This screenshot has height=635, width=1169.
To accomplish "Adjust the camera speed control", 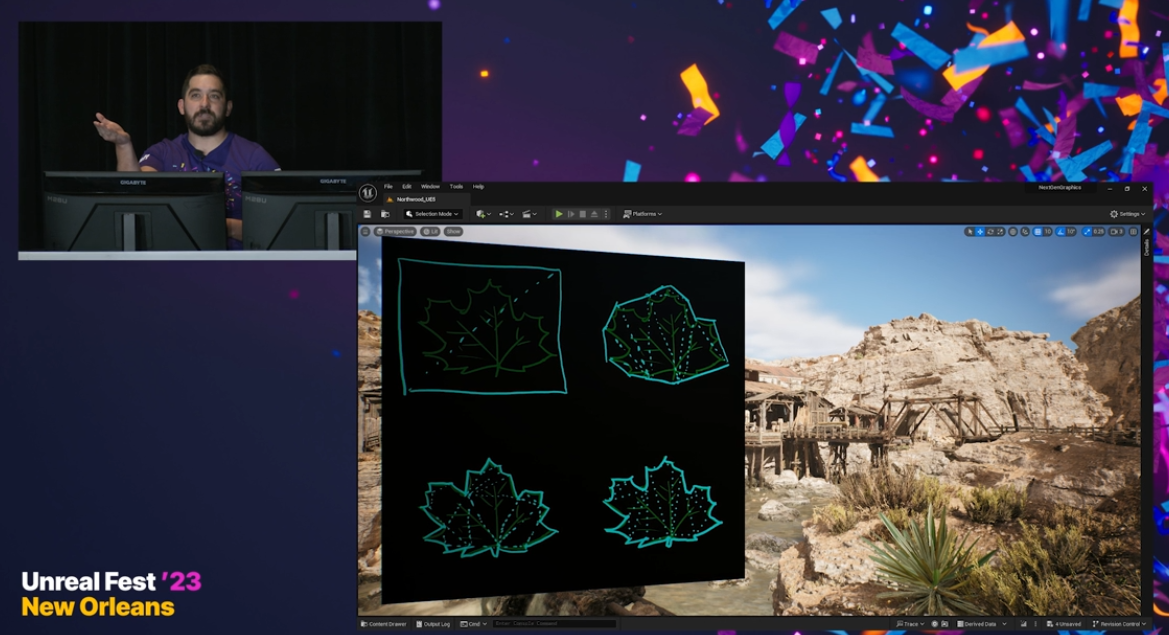I will (1117, 232).
